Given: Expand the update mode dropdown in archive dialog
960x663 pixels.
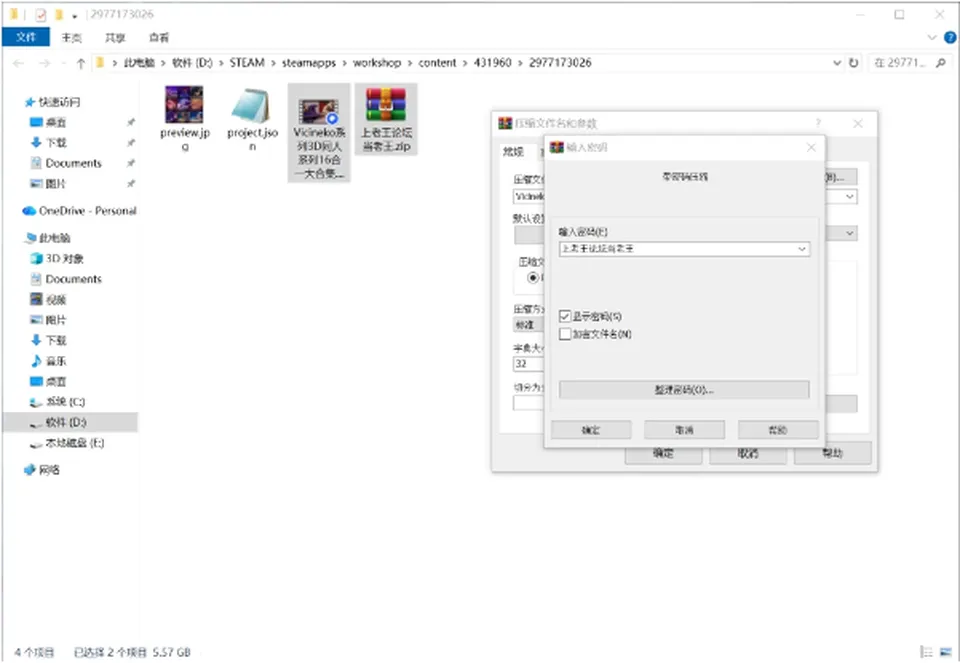Looking at the screenshot, I should tap(850, 233).
